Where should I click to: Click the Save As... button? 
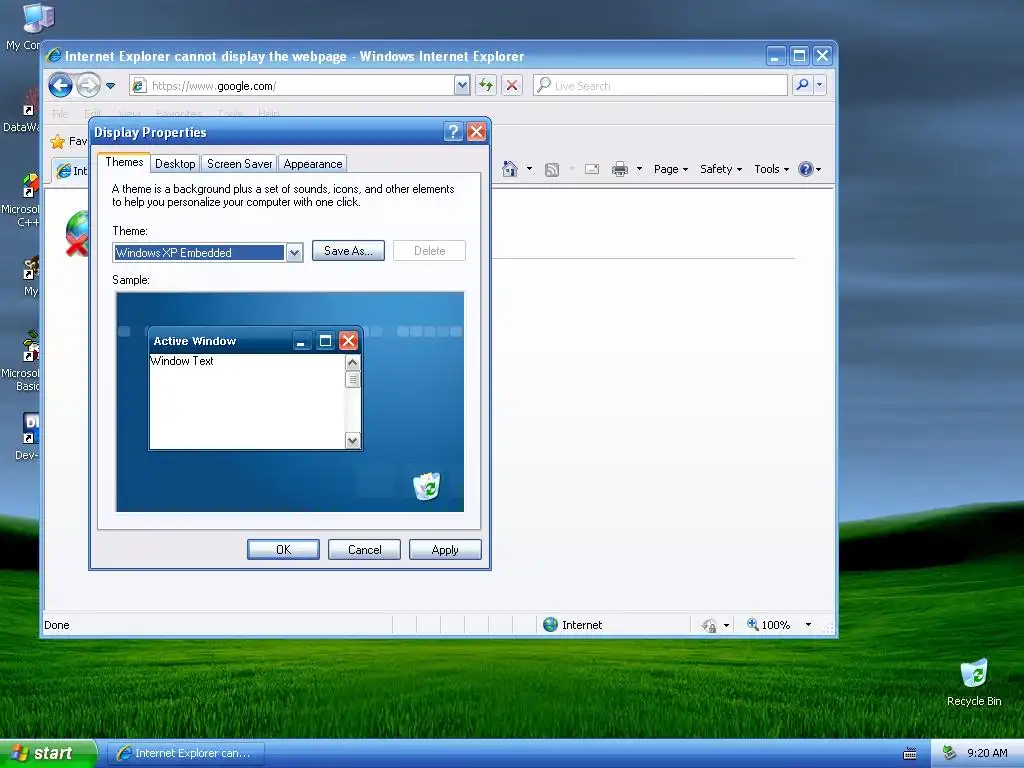tap(348, 251)
